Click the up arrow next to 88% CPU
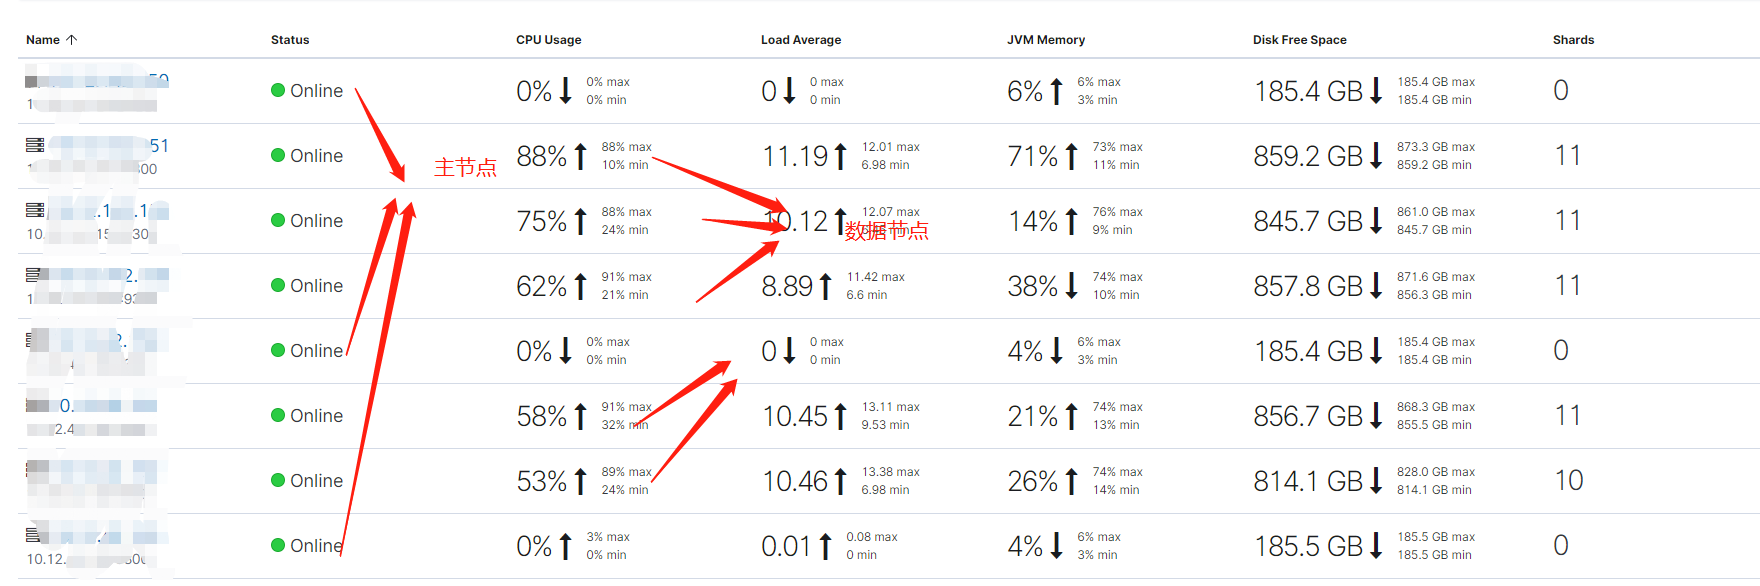1760x586 pixels. (580, 156)
